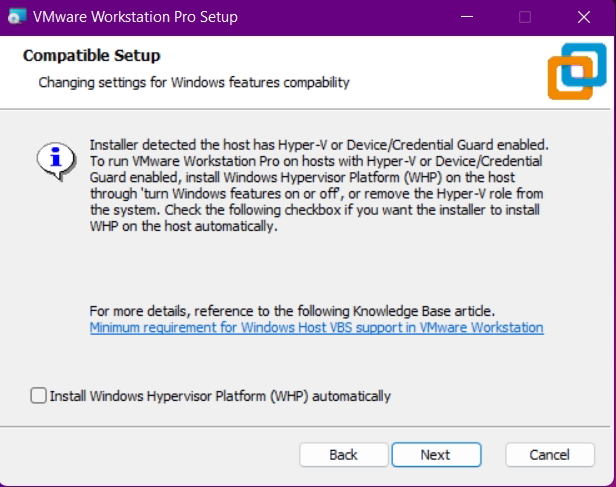Cancel the VMware setup
616x487 pixels.
tap(549, 454)
